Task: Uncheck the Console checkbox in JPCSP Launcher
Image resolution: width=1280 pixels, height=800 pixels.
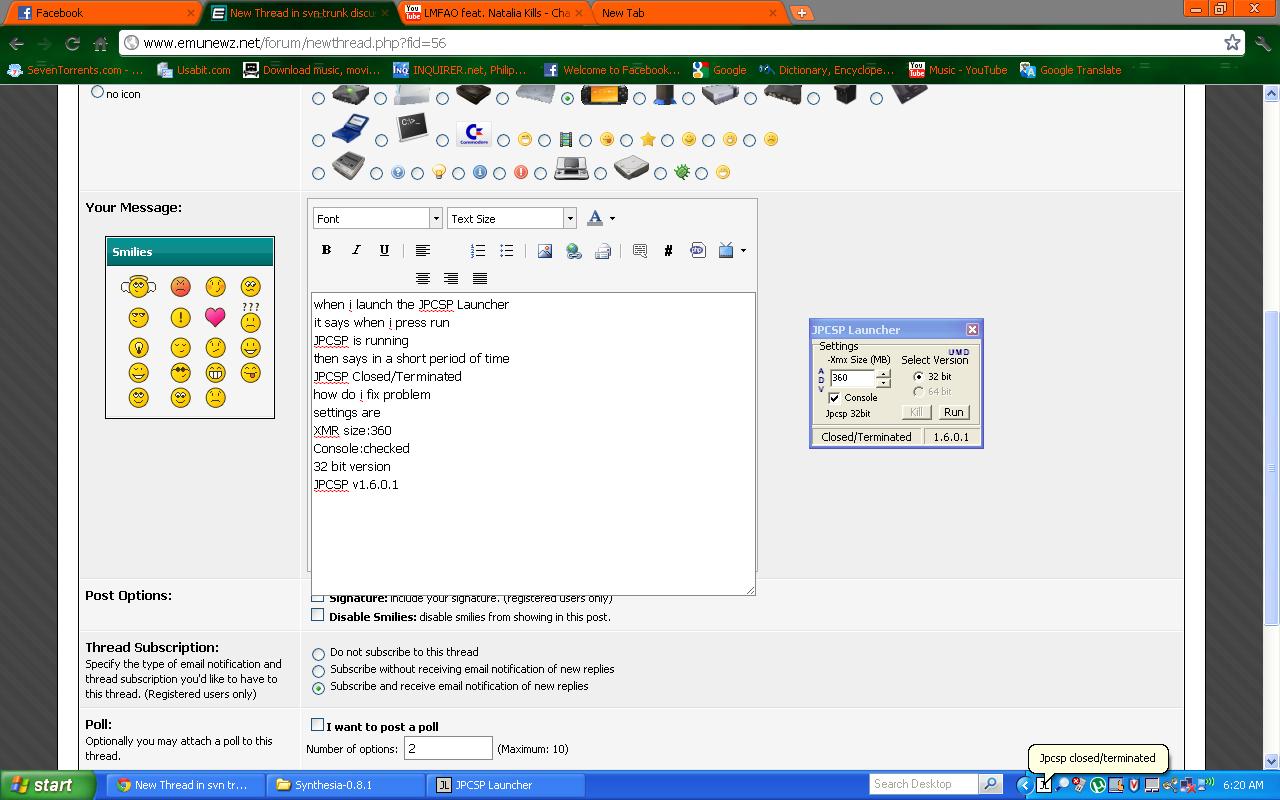Action: point(835,398)
